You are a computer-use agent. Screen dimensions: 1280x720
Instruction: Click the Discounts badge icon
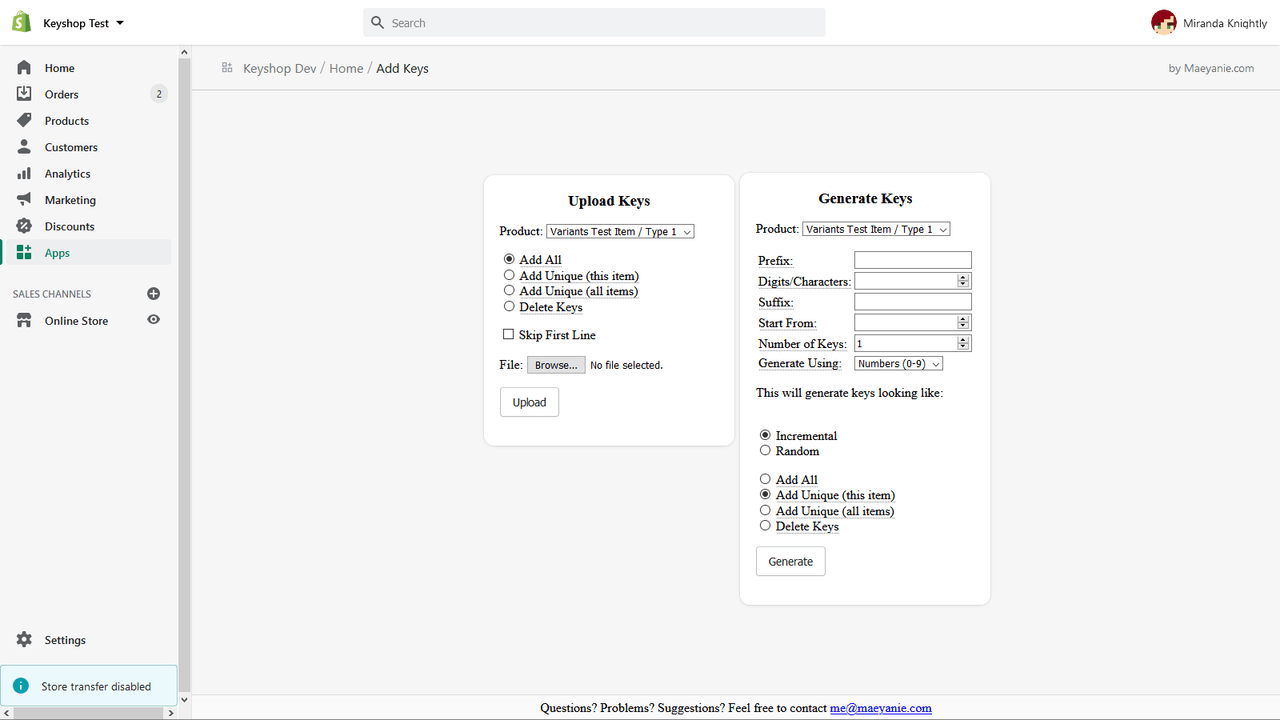point(24,227)
